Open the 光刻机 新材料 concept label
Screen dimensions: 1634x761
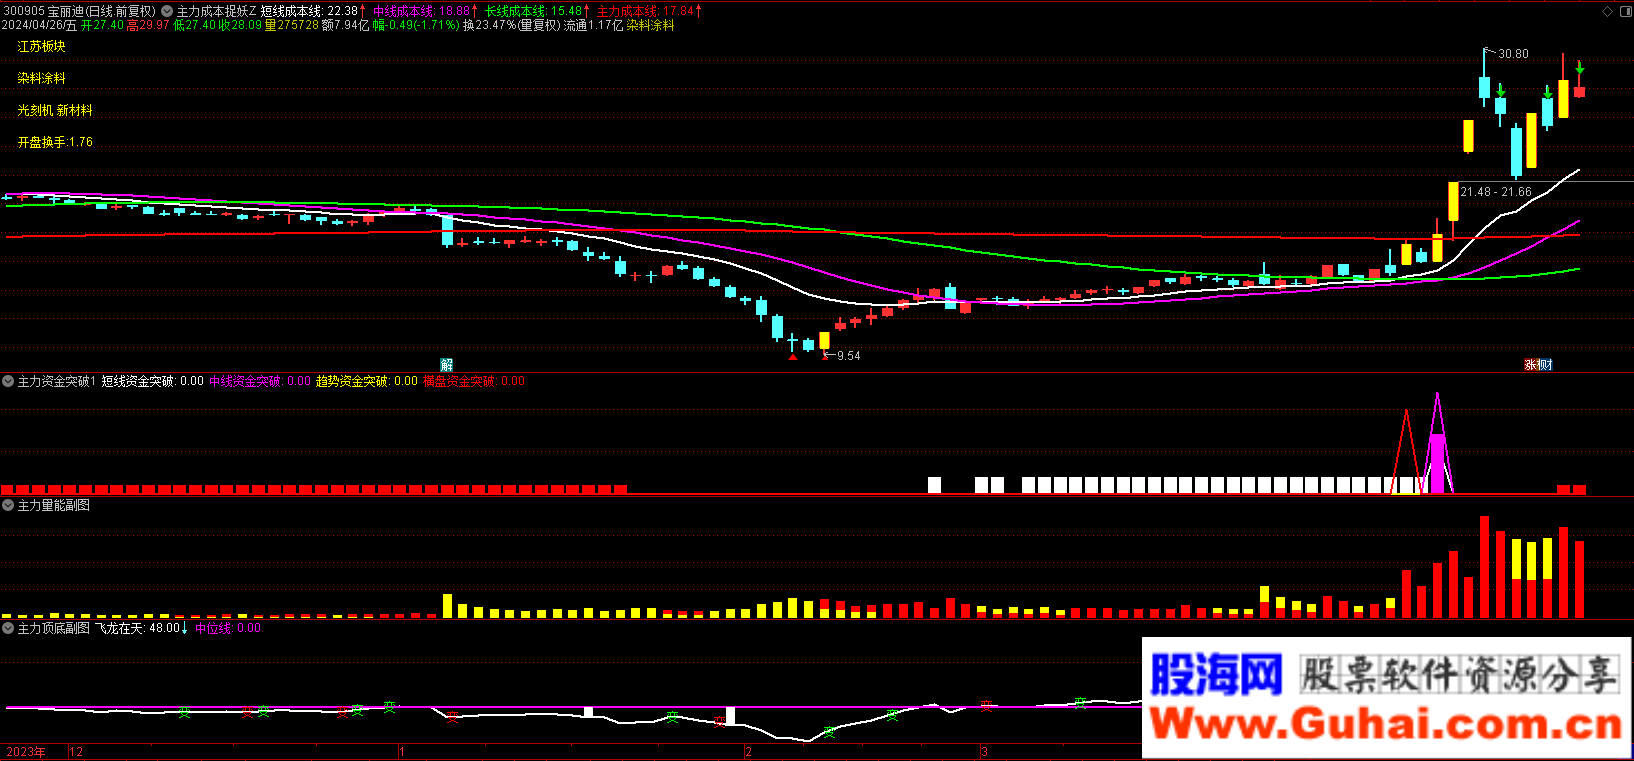(54, 111)
